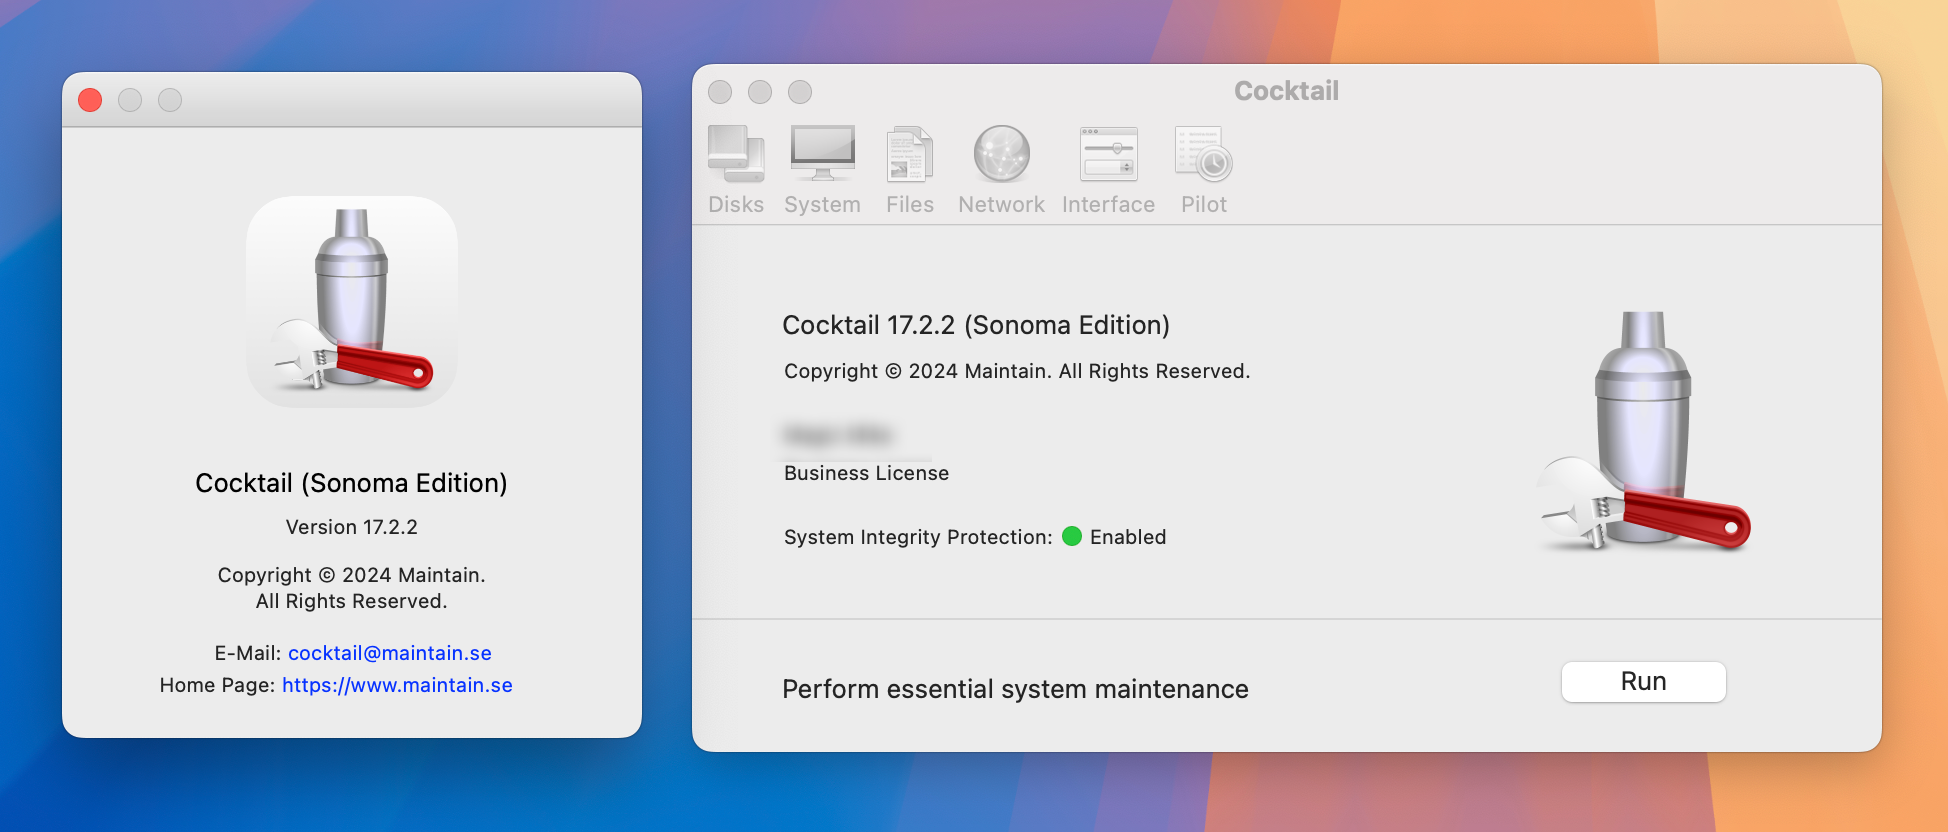Click the main window's Copyright 2024 Maintain line

pyautogui.click(x=1017, y=371)
